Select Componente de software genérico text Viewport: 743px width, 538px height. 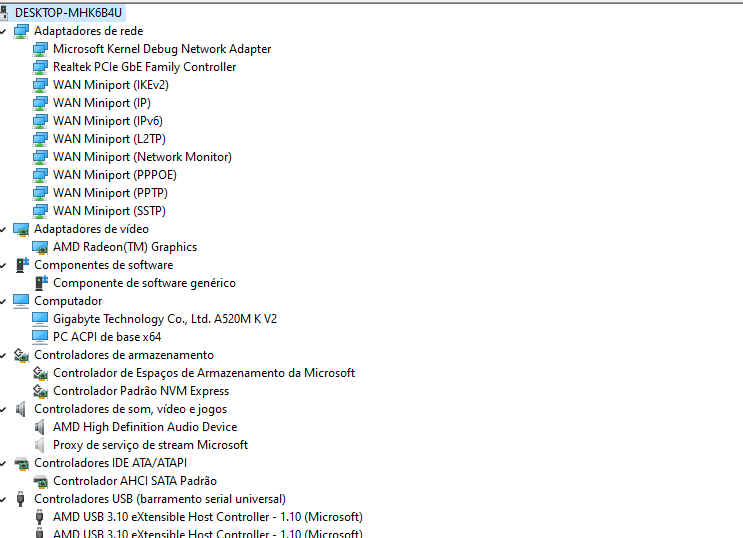pyautogui.click(x=145, y=283)
